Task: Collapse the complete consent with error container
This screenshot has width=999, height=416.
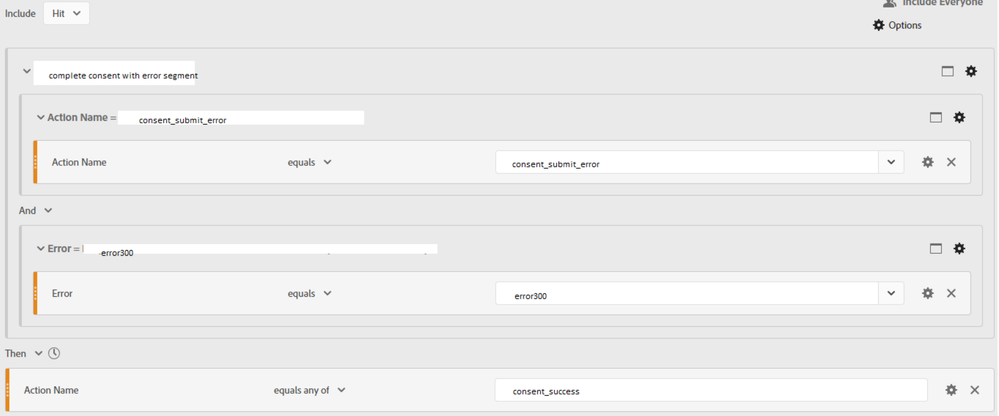Action: point(27,72)
